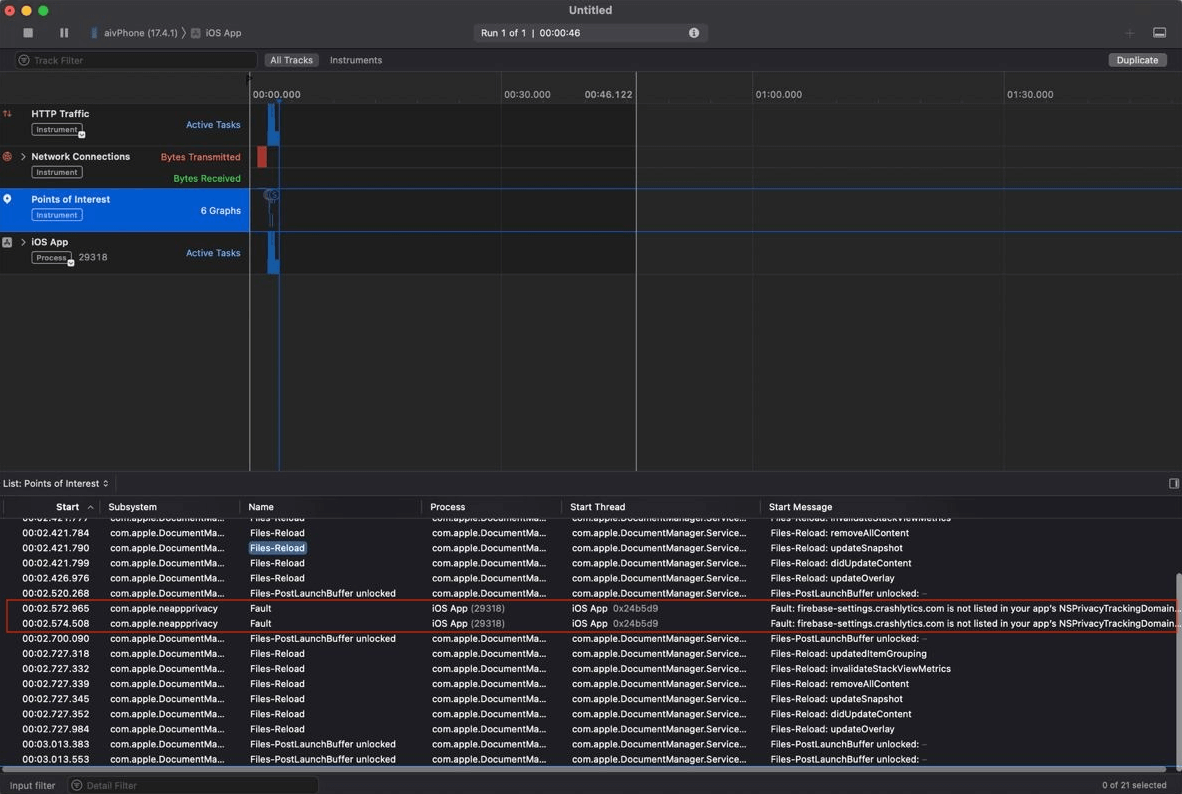Screen dimensions: 1182x794
Task: Click the 00:30.000 ruler mark
Action: [527, 94]
